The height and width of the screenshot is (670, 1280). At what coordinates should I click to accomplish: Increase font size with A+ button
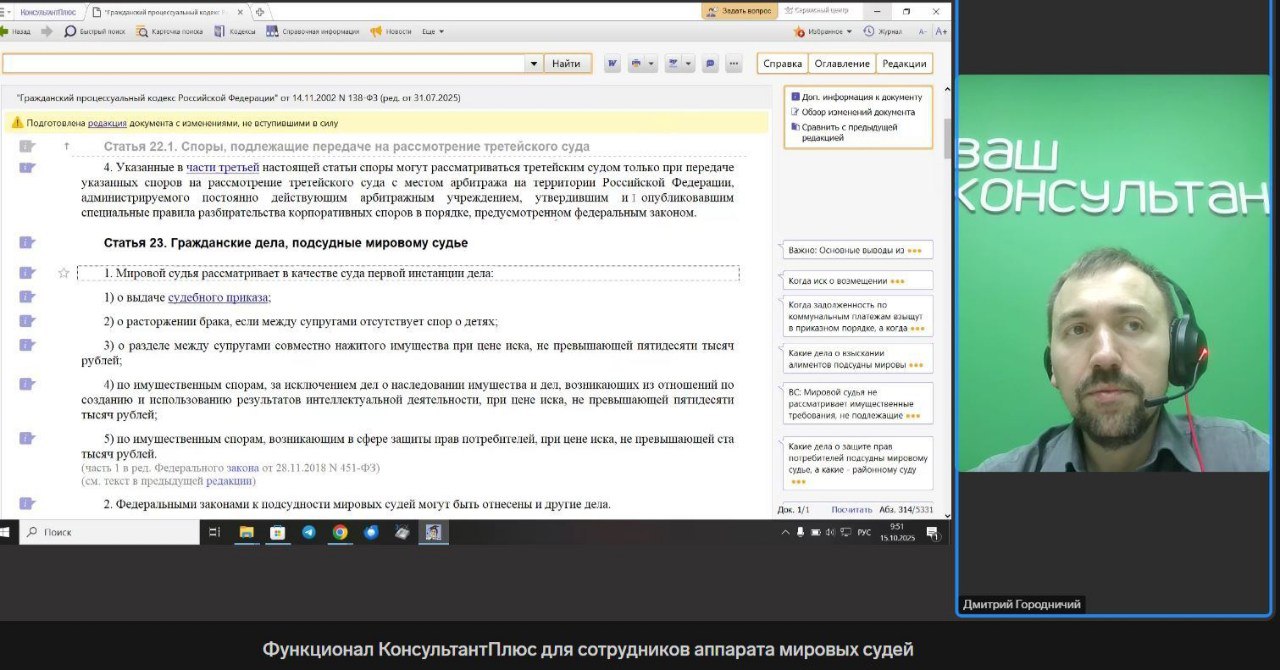pos(940,32)
